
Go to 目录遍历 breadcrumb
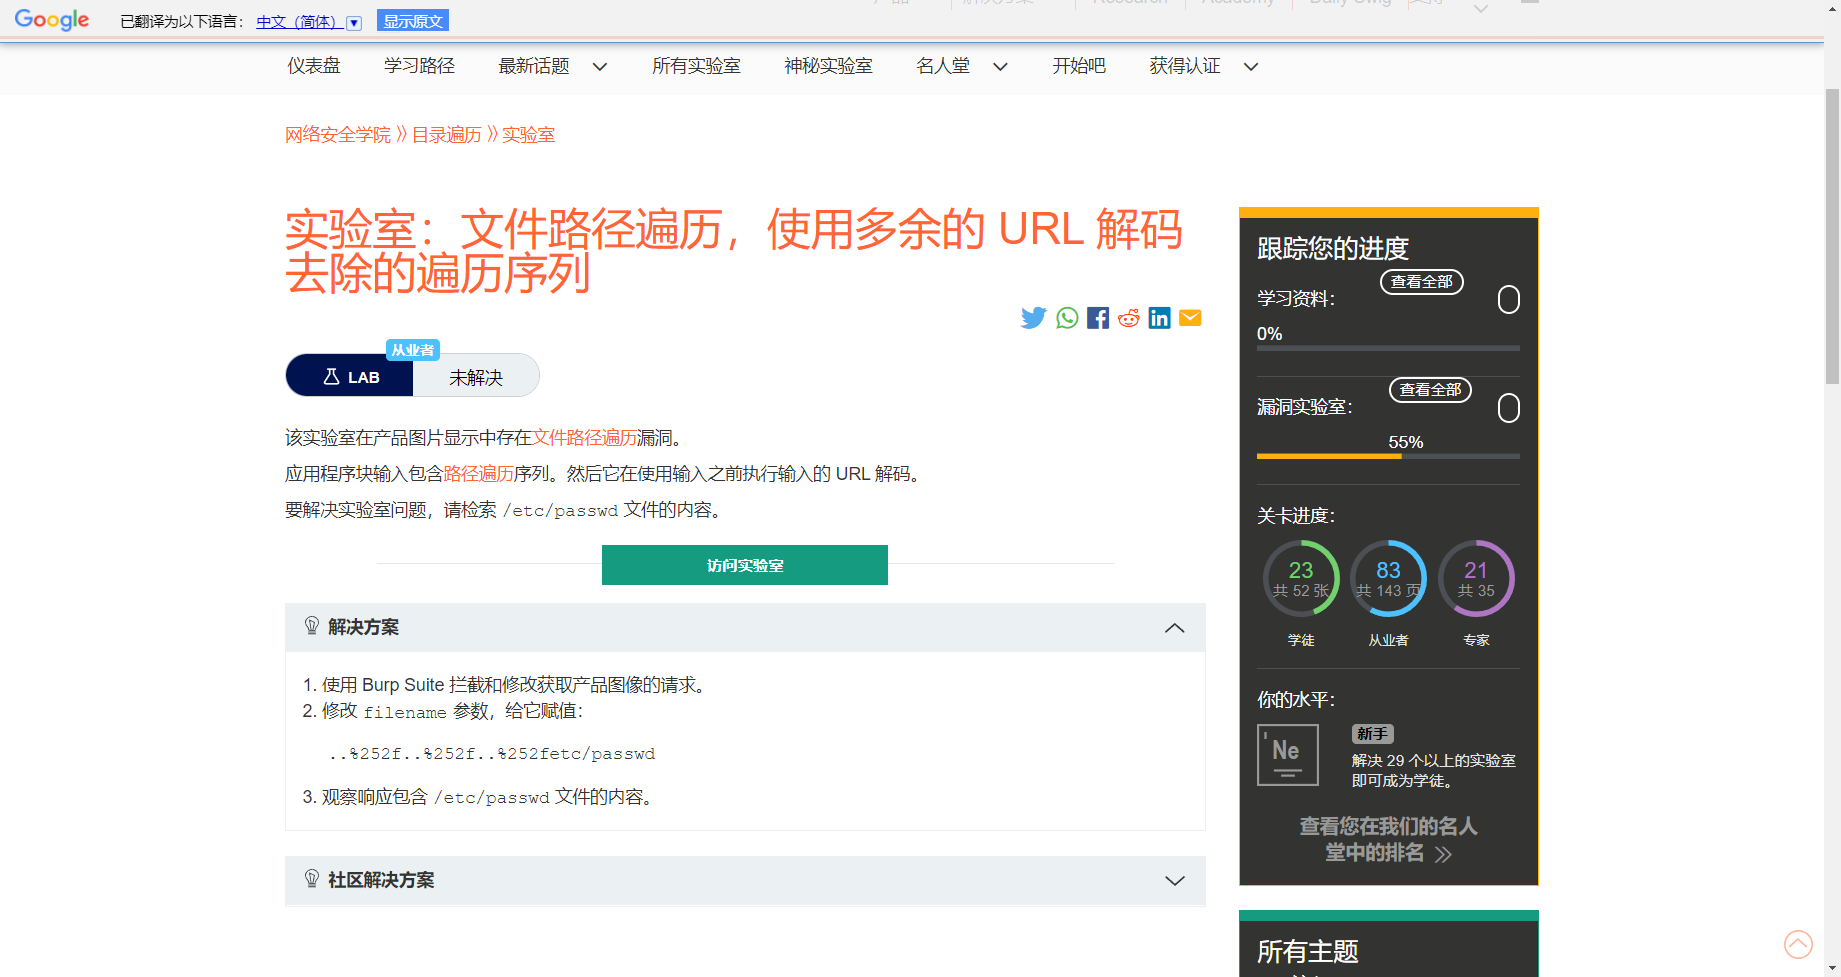[446, 134]
